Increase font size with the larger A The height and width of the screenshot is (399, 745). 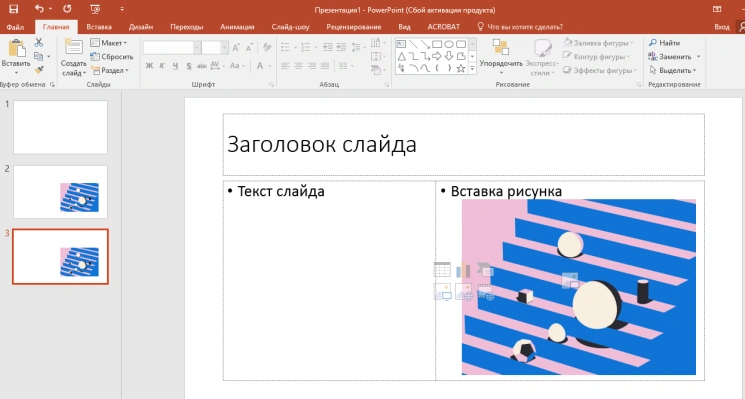(236, 48)
